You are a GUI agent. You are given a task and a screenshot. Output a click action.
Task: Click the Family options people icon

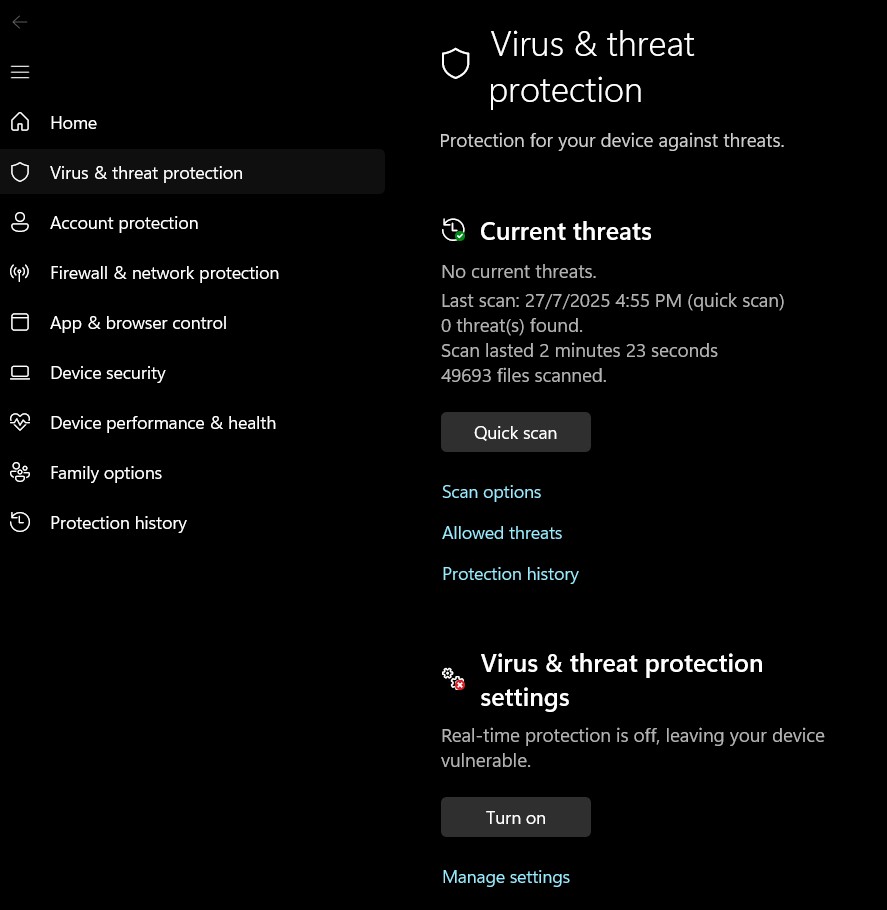20,472
